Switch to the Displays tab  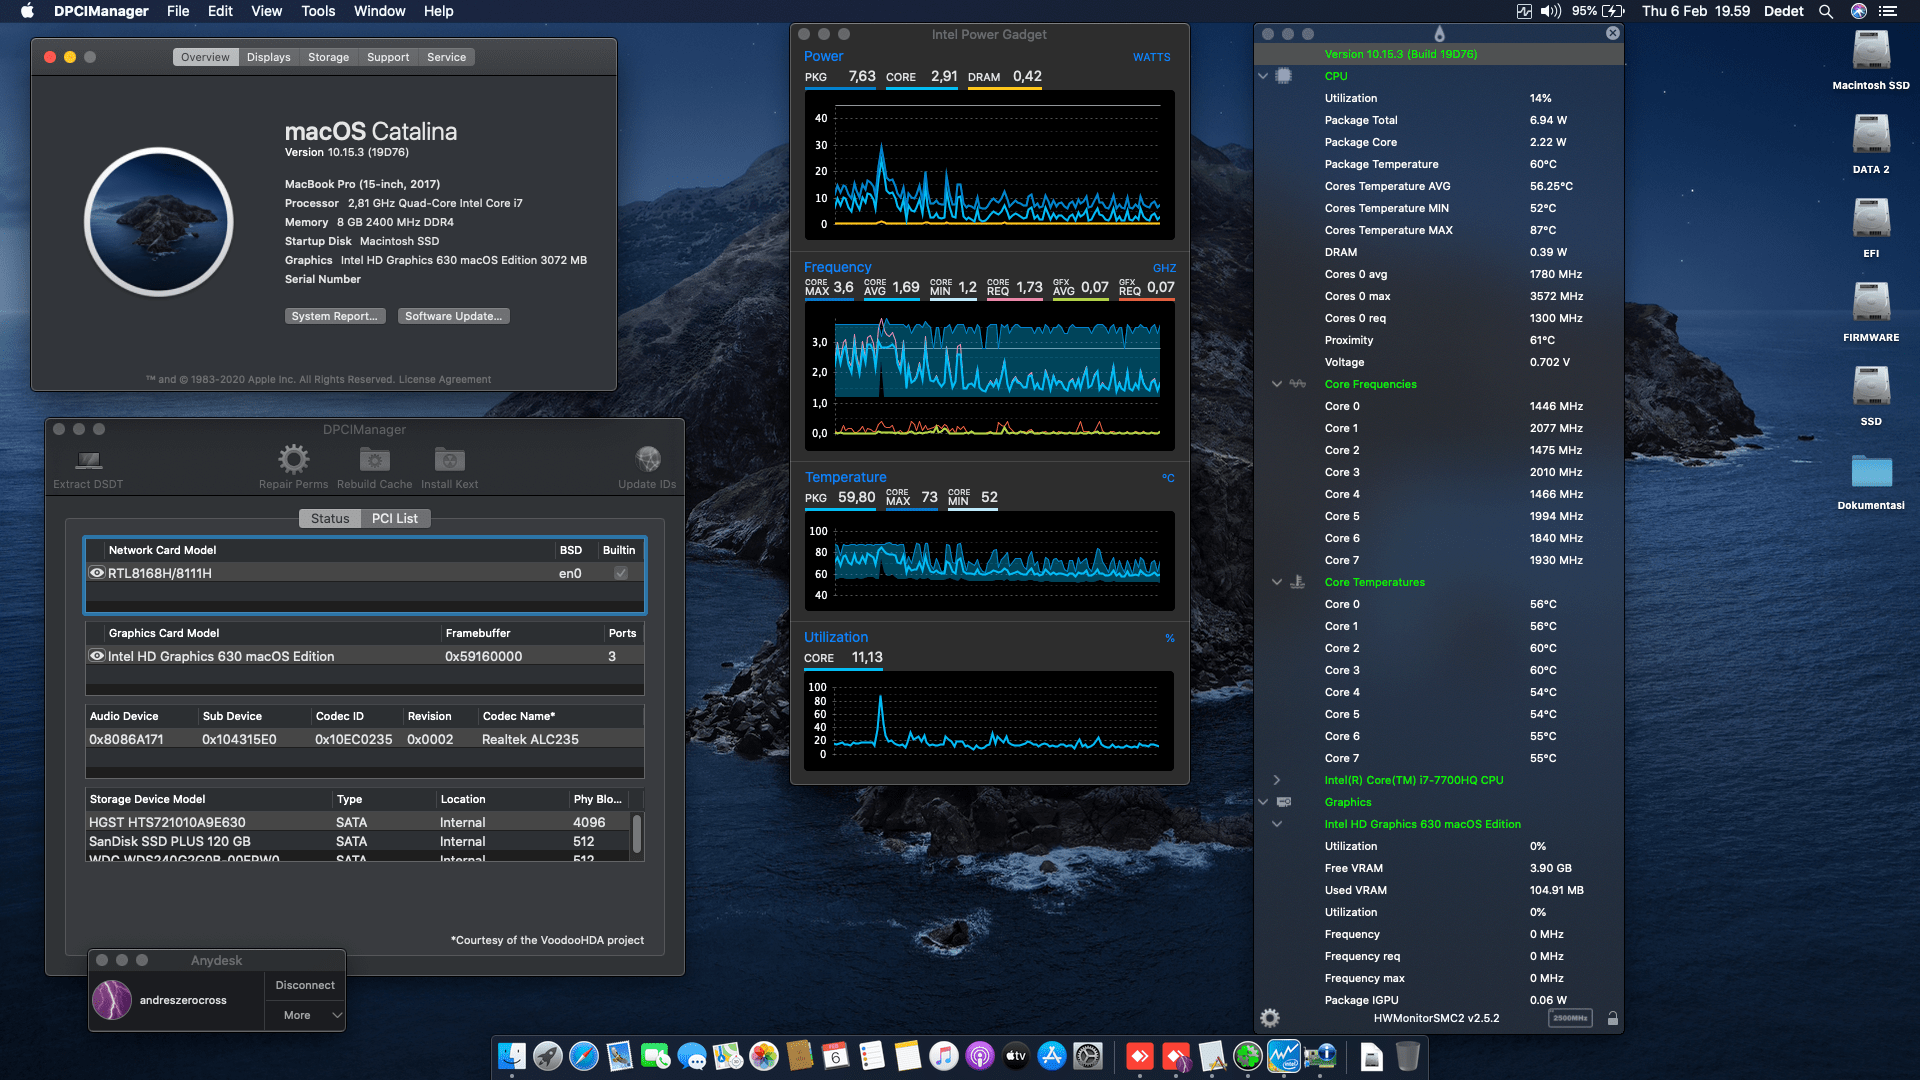pos(269,57)
